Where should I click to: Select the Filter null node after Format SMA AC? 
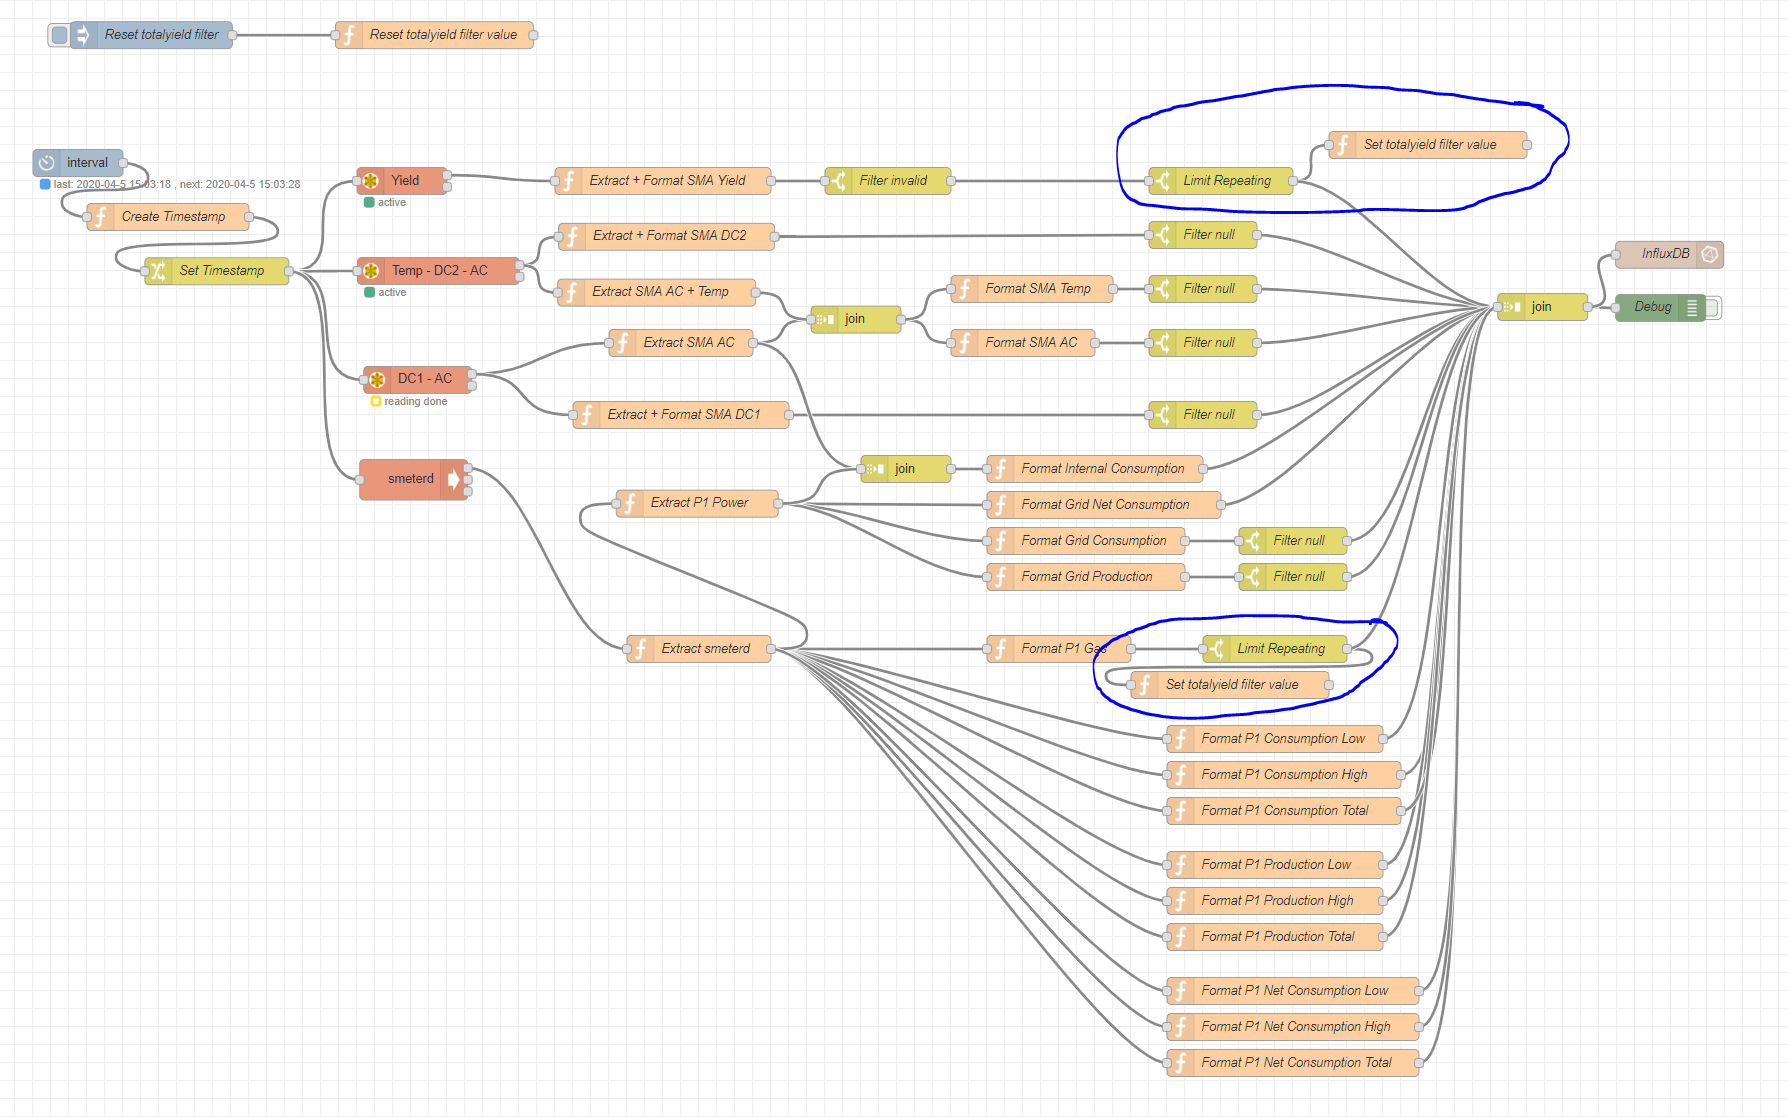1203,343
